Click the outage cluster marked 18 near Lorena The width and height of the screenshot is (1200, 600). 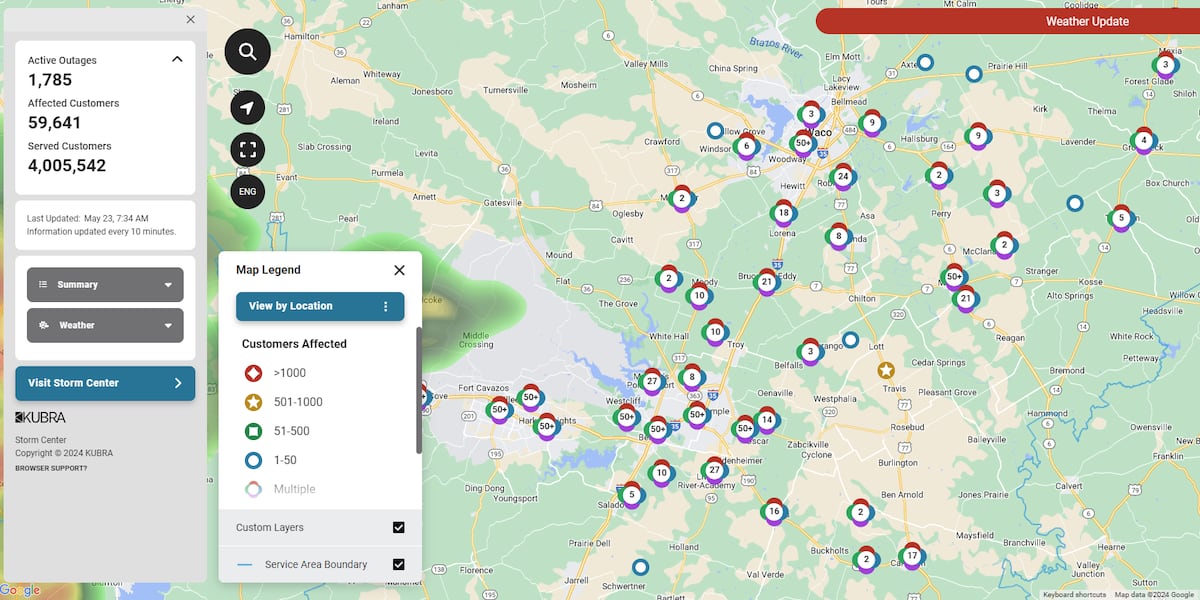783,213
